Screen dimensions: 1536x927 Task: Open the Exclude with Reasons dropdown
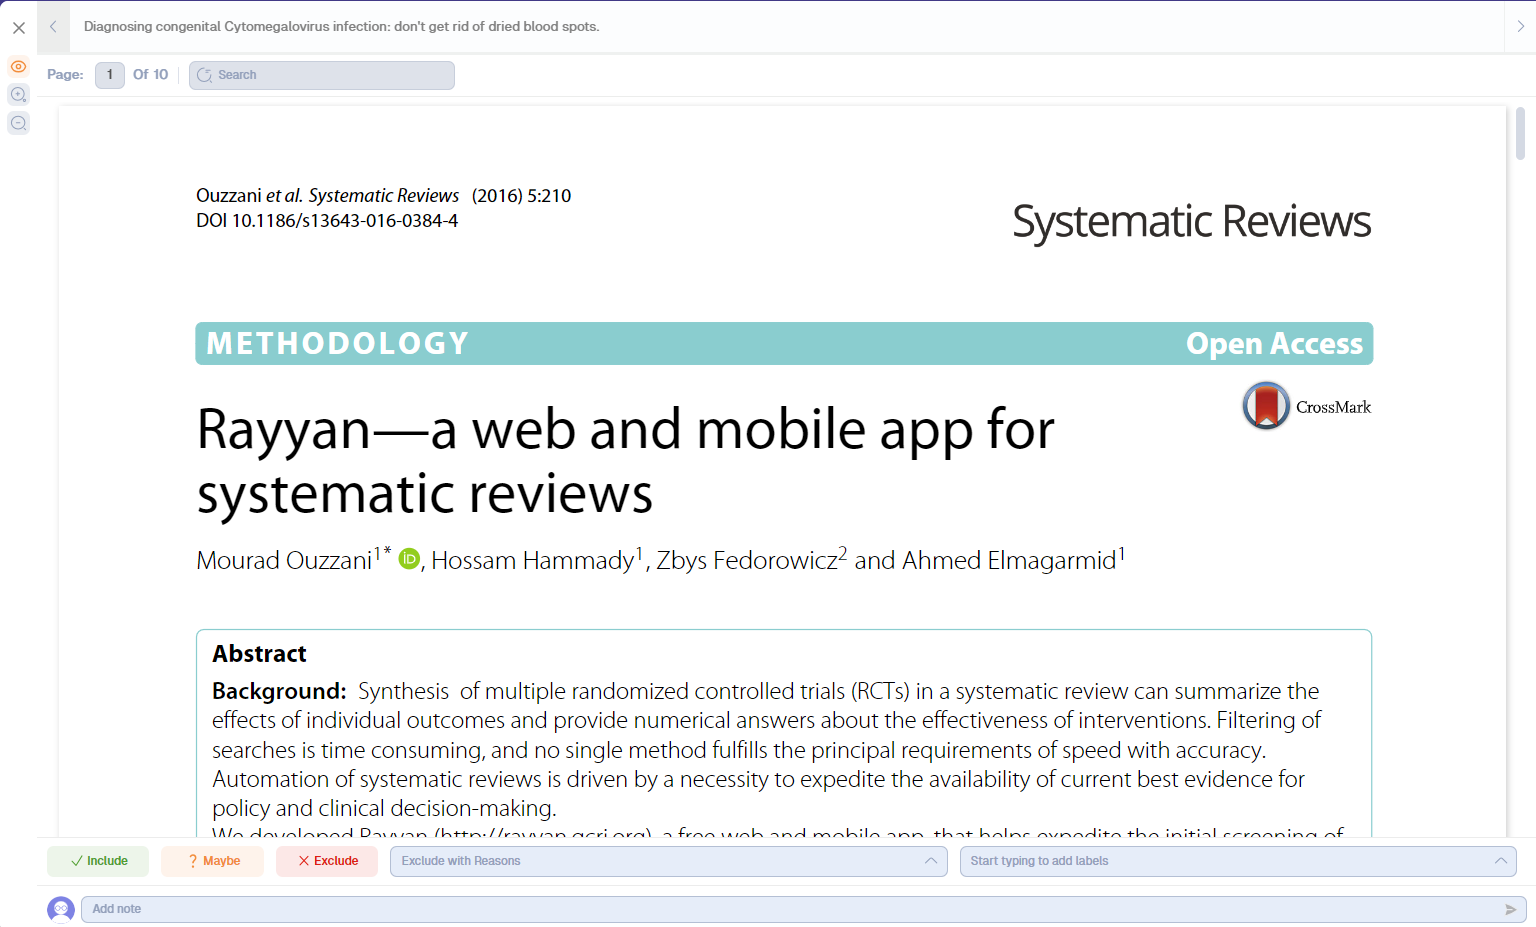tap(669, 861)
